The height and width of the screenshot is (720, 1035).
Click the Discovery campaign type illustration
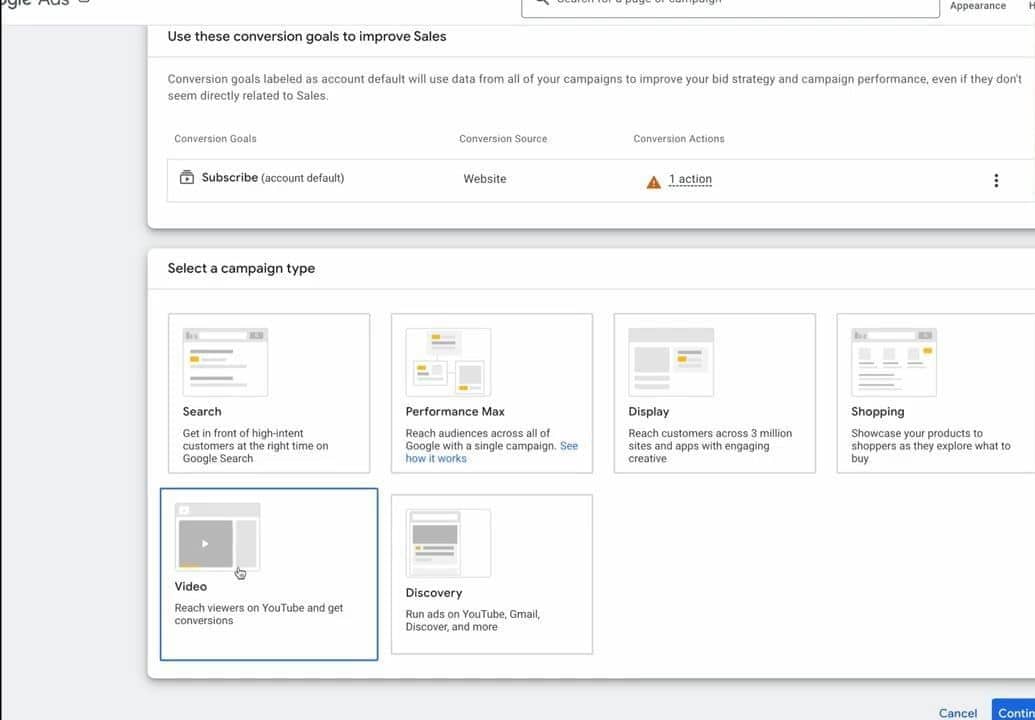pos(447,543)
